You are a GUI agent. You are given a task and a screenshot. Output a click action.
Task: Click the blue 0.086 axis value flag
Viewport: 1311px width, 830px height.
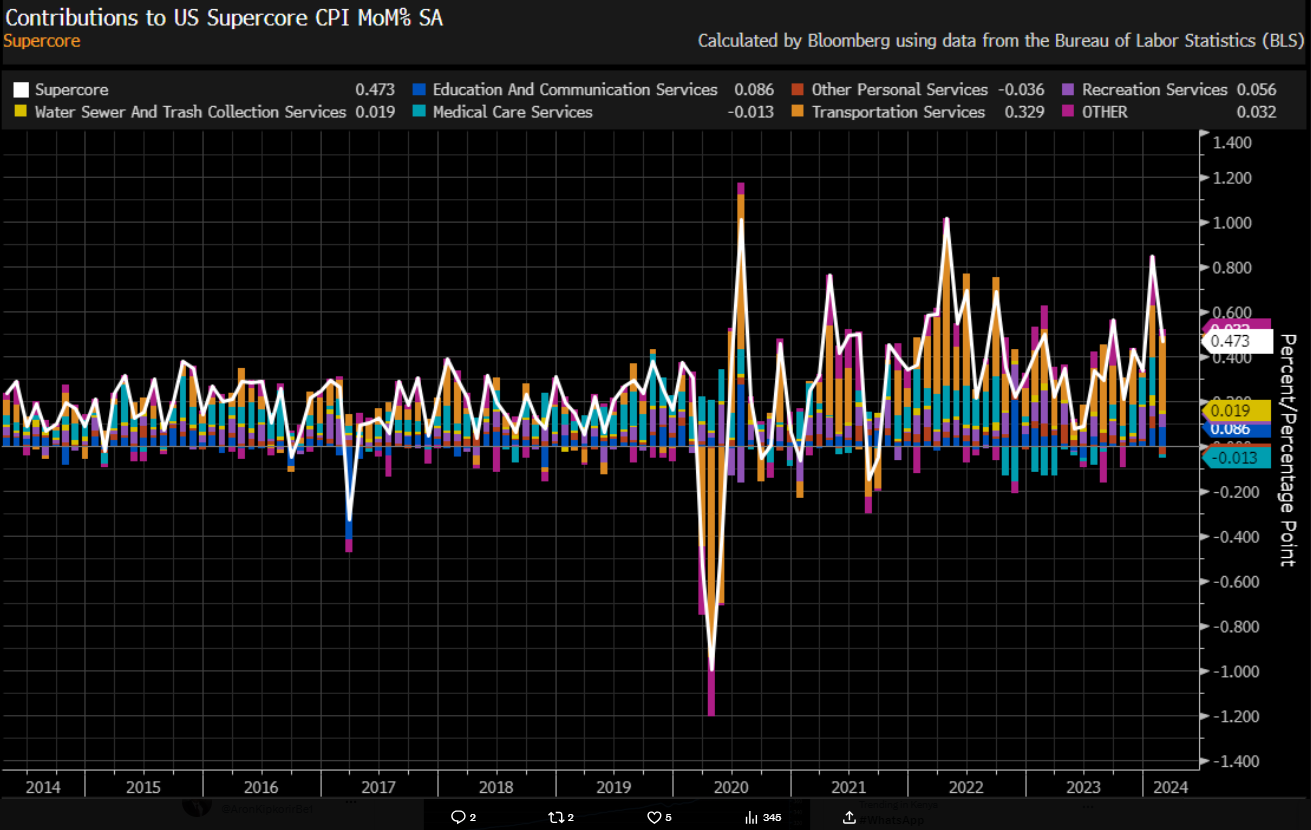coord(1236,429)
